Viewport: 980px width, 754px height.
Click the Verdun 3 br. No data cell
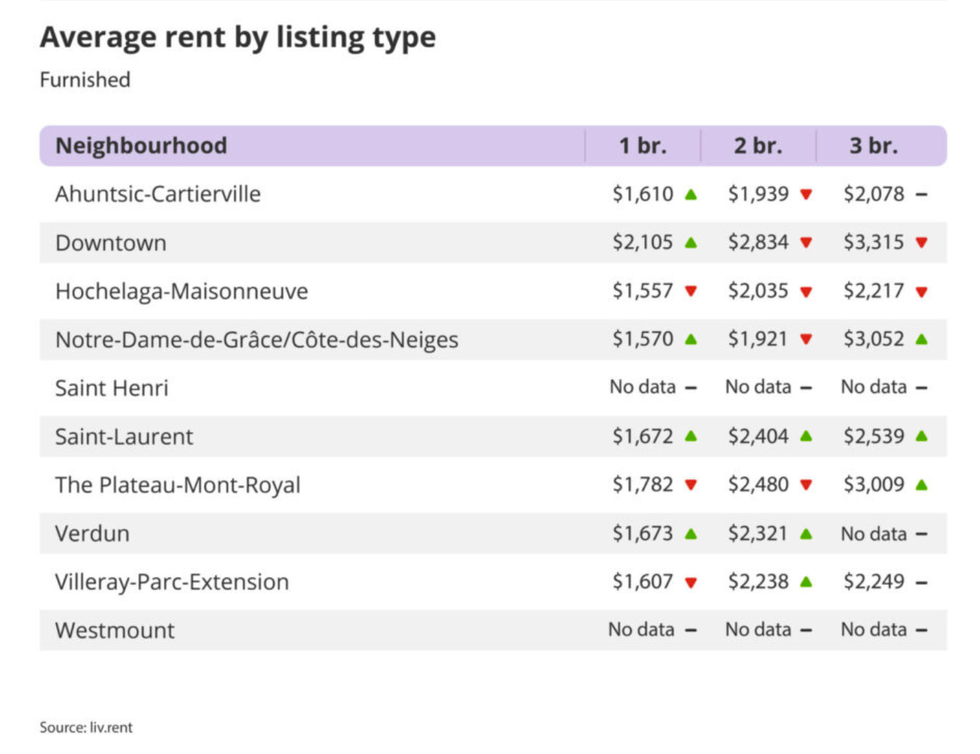[873, 534]
